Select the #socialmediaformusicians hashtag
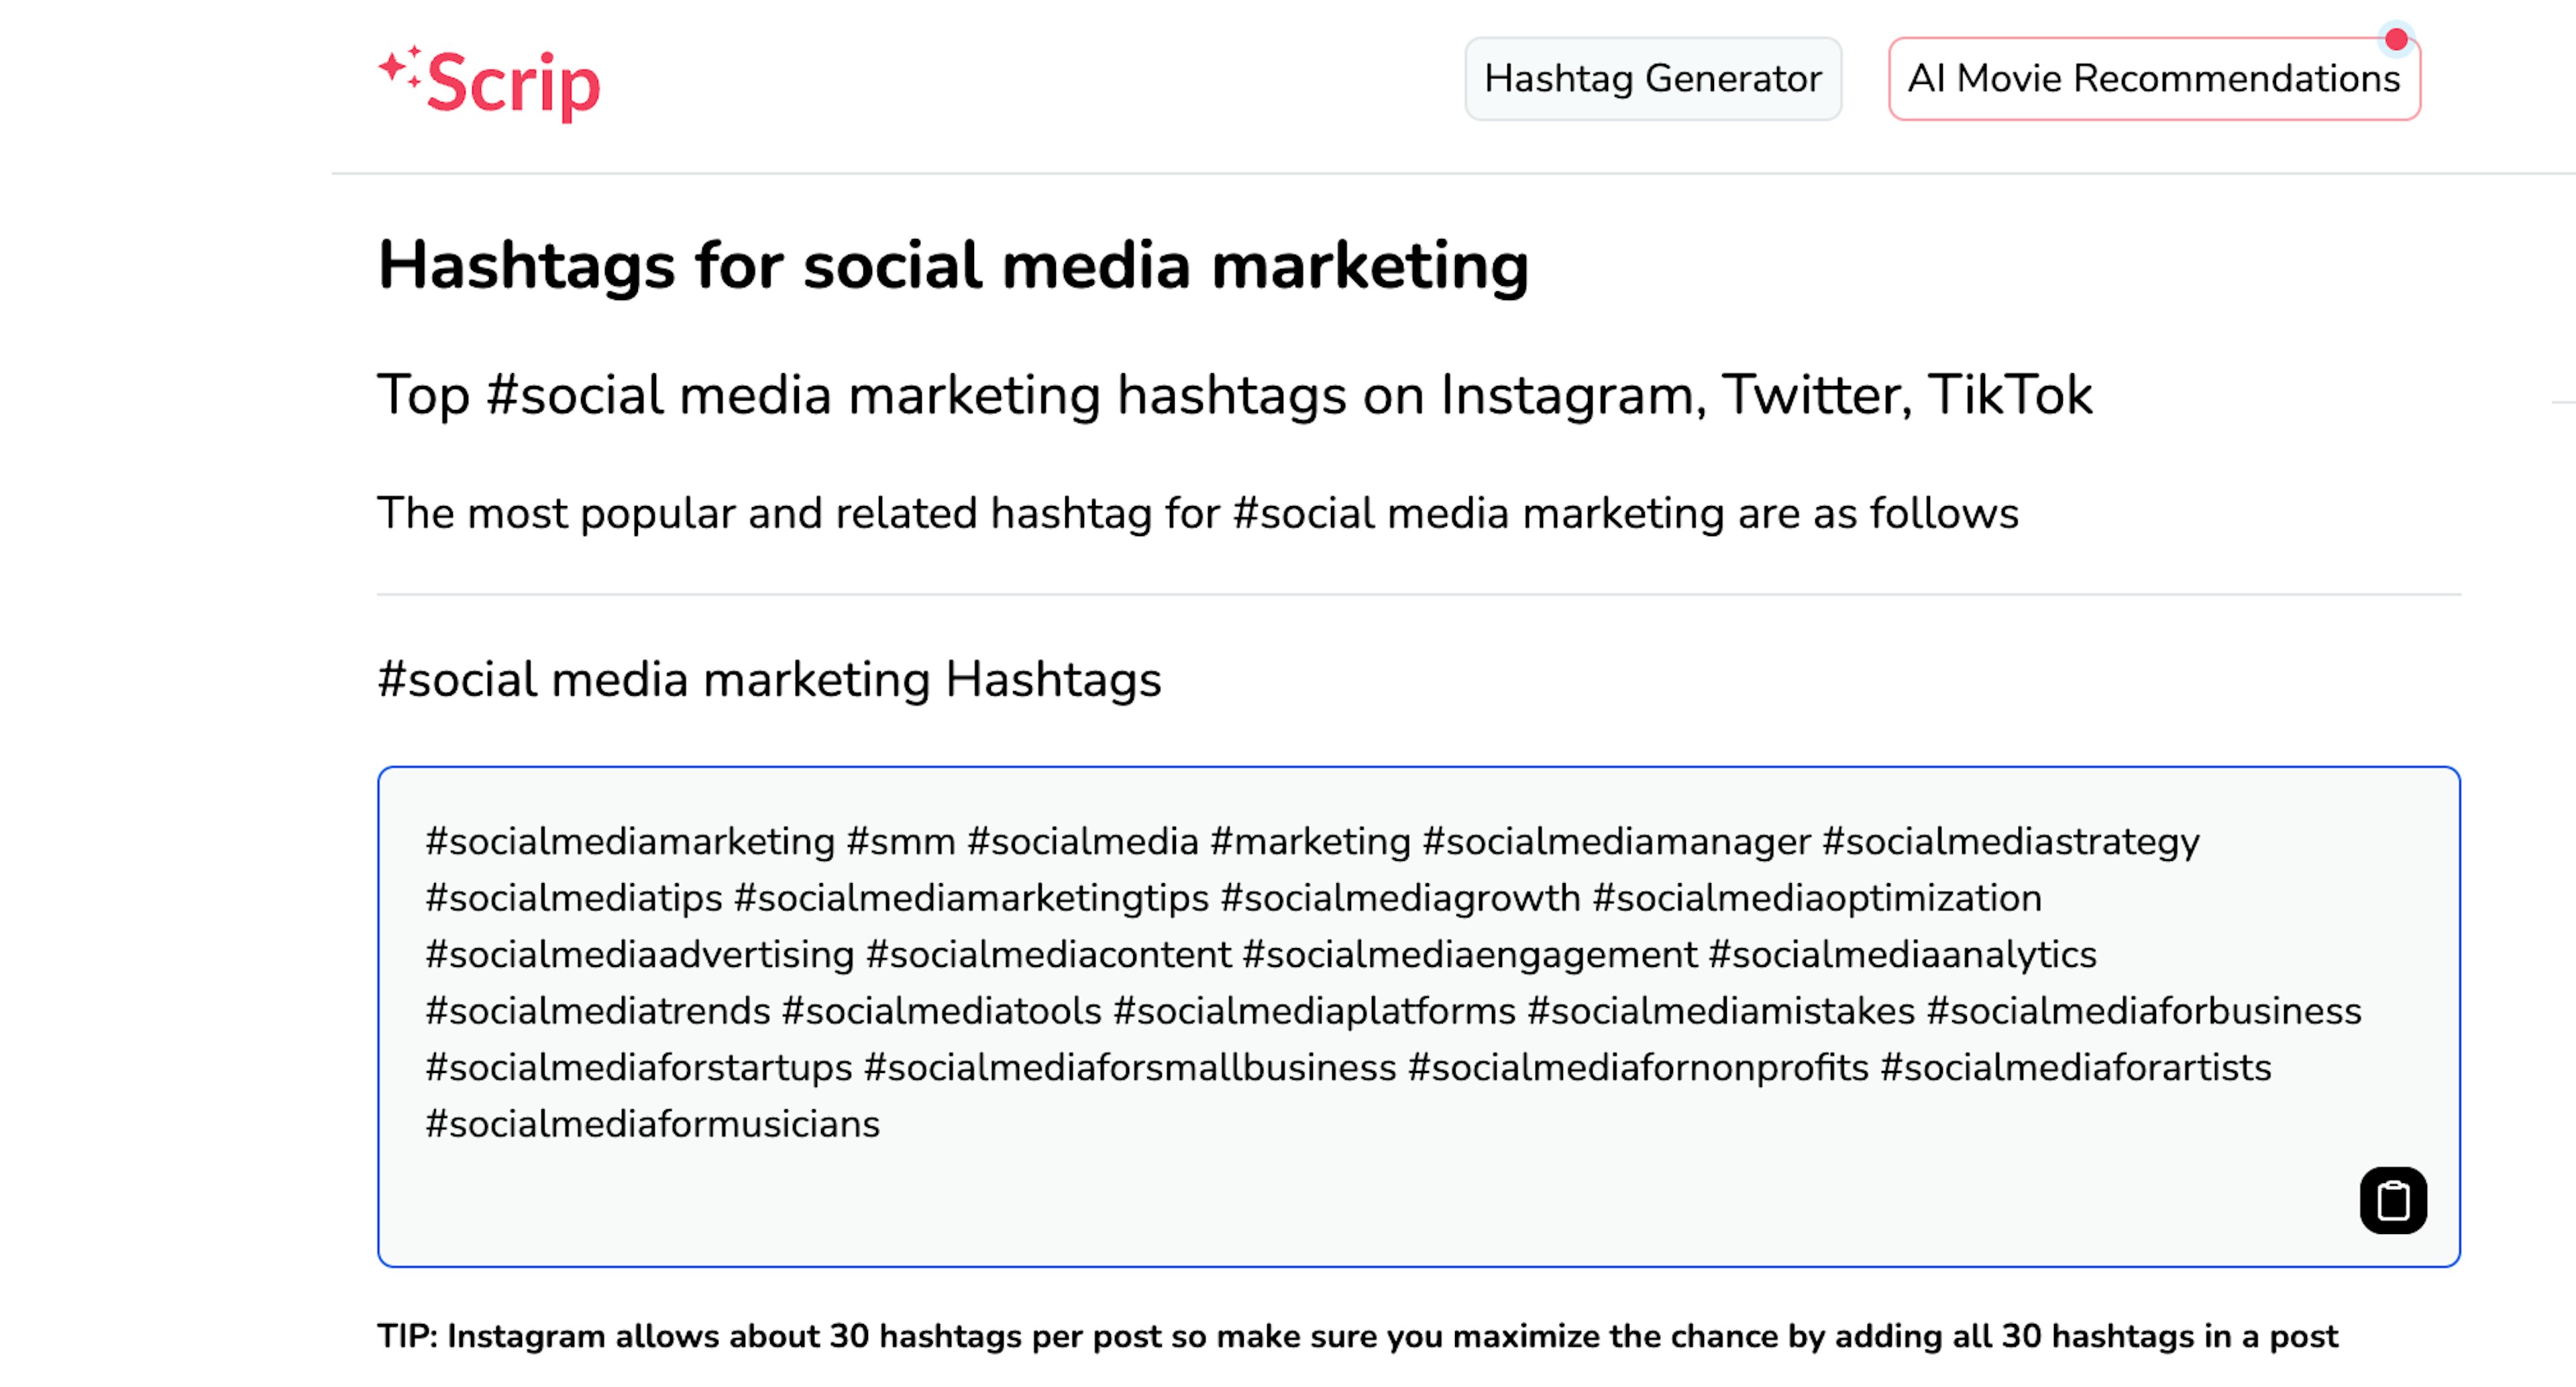The width and height of the screenshot is (2576, 1387). pyautogui.click(x=652, y=1124)
